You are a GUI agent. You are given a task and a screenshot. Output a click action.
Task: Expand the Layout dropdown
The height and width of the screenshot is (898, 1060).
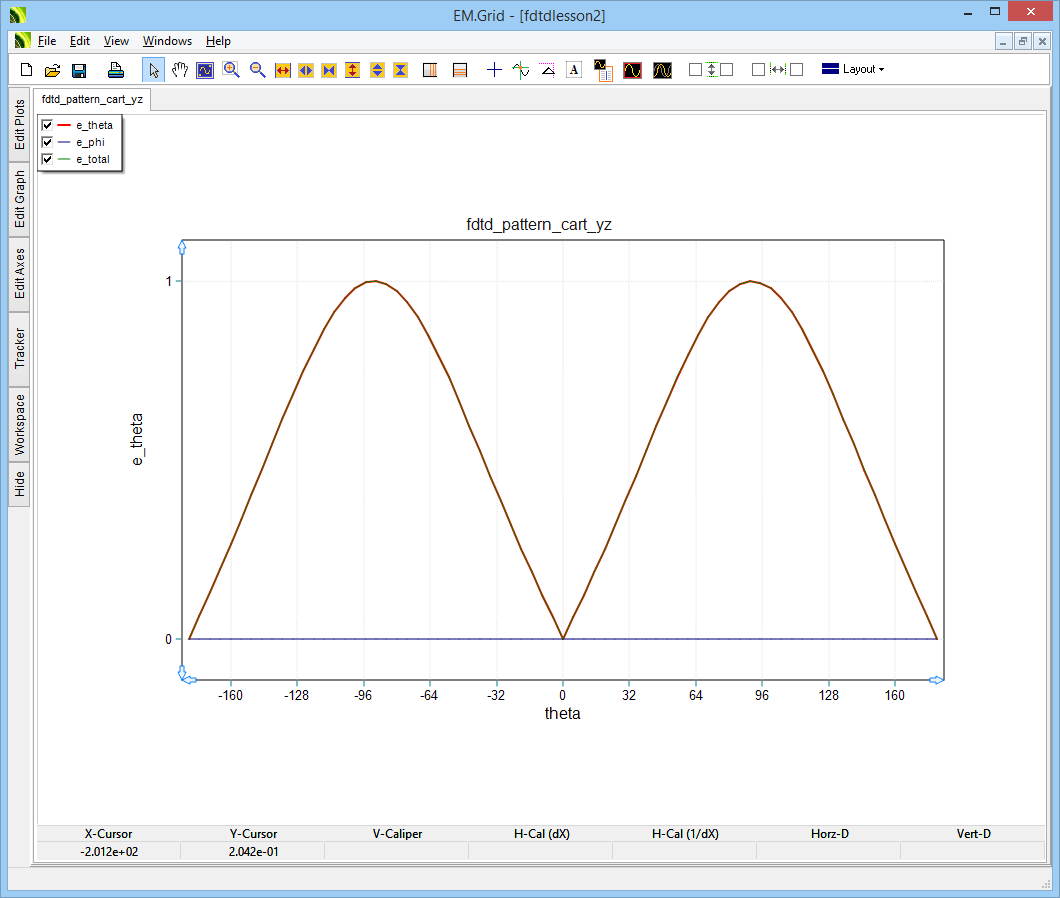point(853,70)
